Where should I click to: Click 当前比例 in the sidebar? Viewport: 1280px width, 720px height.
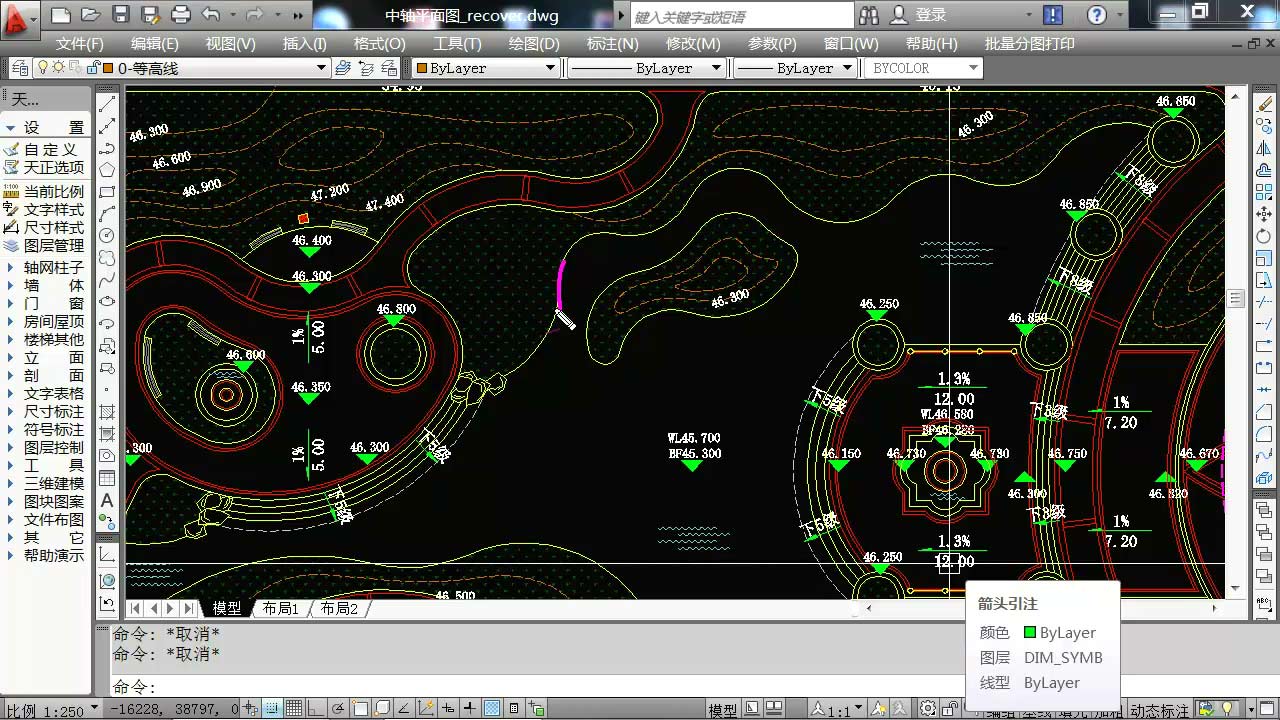pos(54,191)
